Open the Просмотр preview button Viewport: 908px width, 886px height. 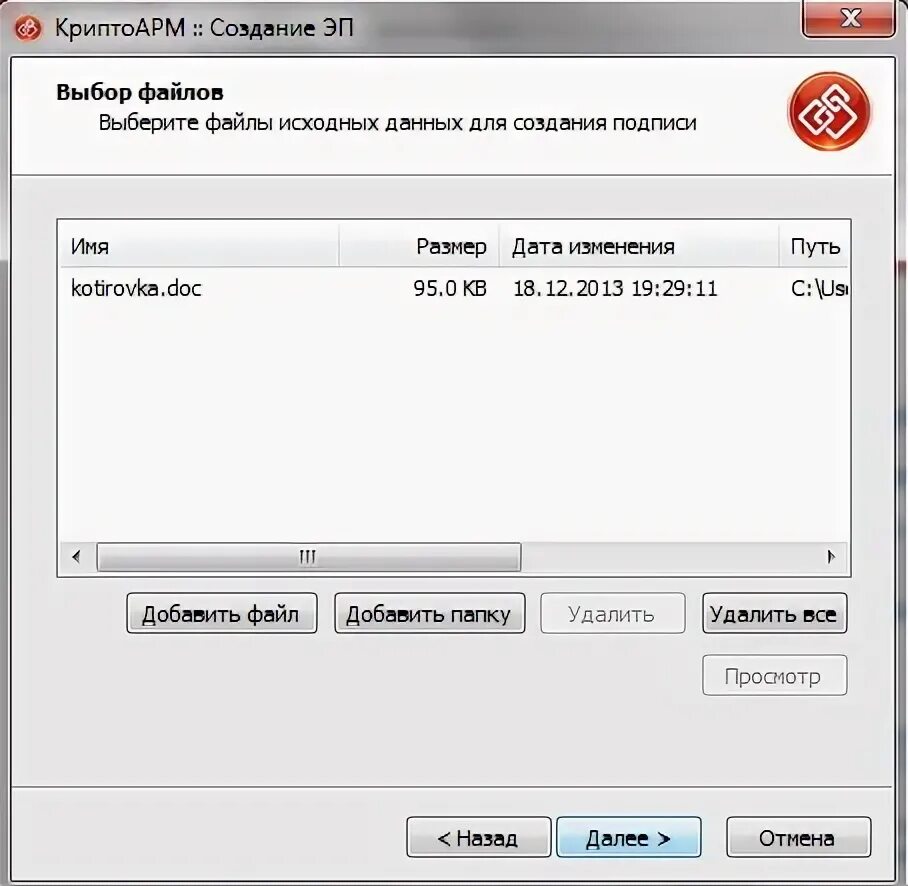click(775, 675)
